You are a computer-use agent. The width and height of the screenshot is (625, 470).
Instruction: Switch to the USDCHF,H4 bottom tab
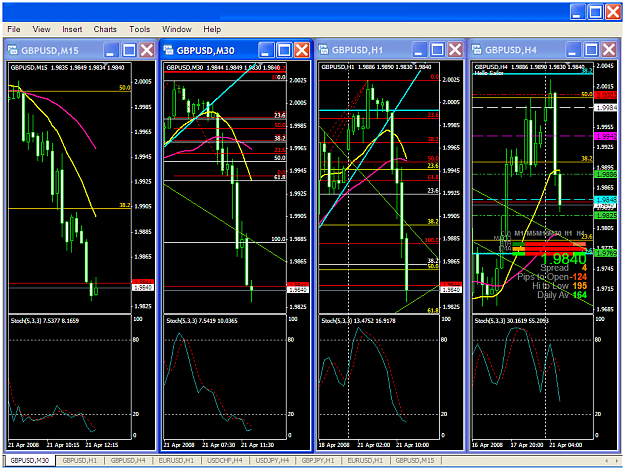[x=225, y=460]
